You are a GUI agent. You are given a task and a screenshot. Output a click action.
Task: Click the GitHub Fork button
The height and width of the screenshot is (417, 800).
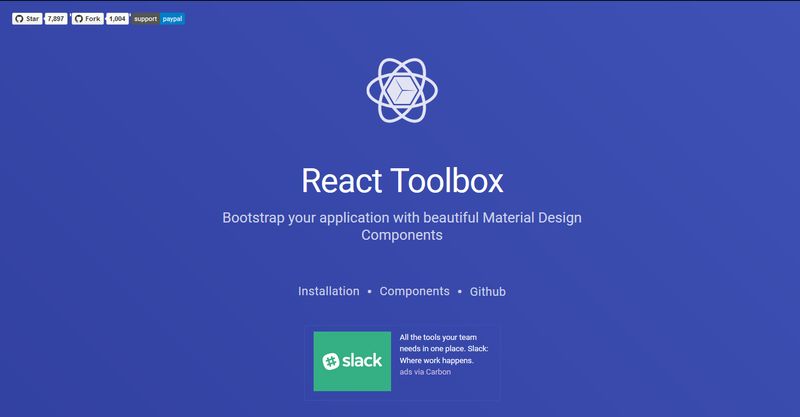pos(87,19)
